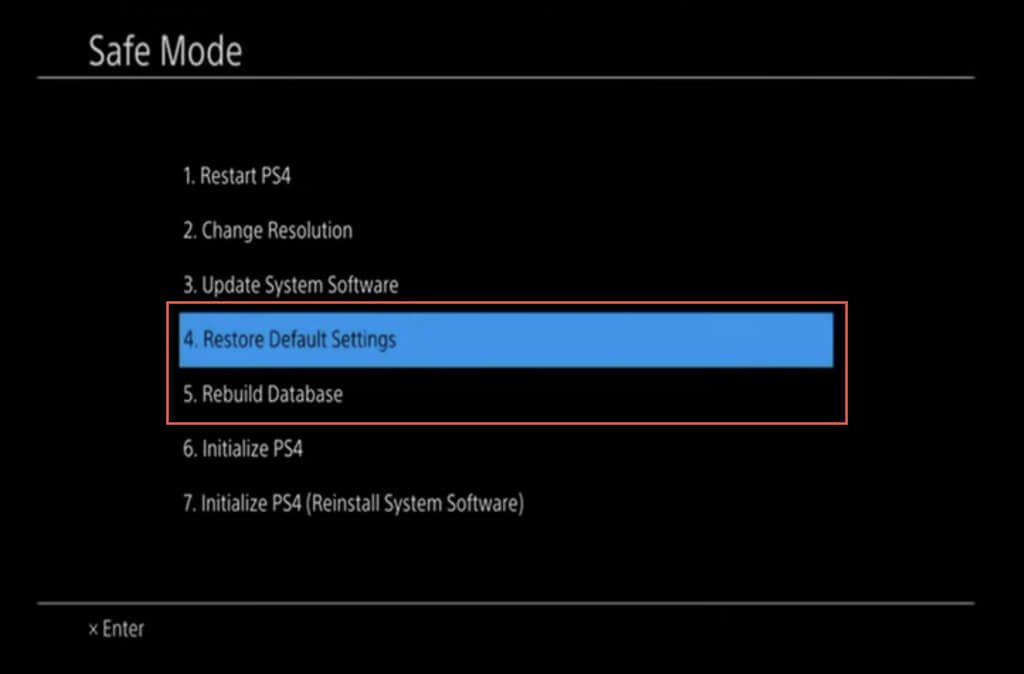This screenshot has height=674, width=1024.
Task: Open Update System Software
Action: (290, 285)
